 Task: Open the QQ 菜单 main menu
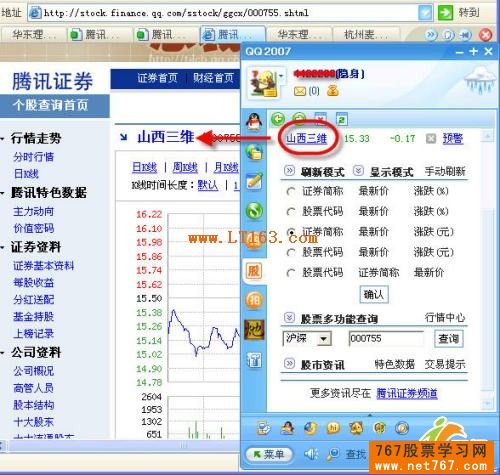coord(269,454)
